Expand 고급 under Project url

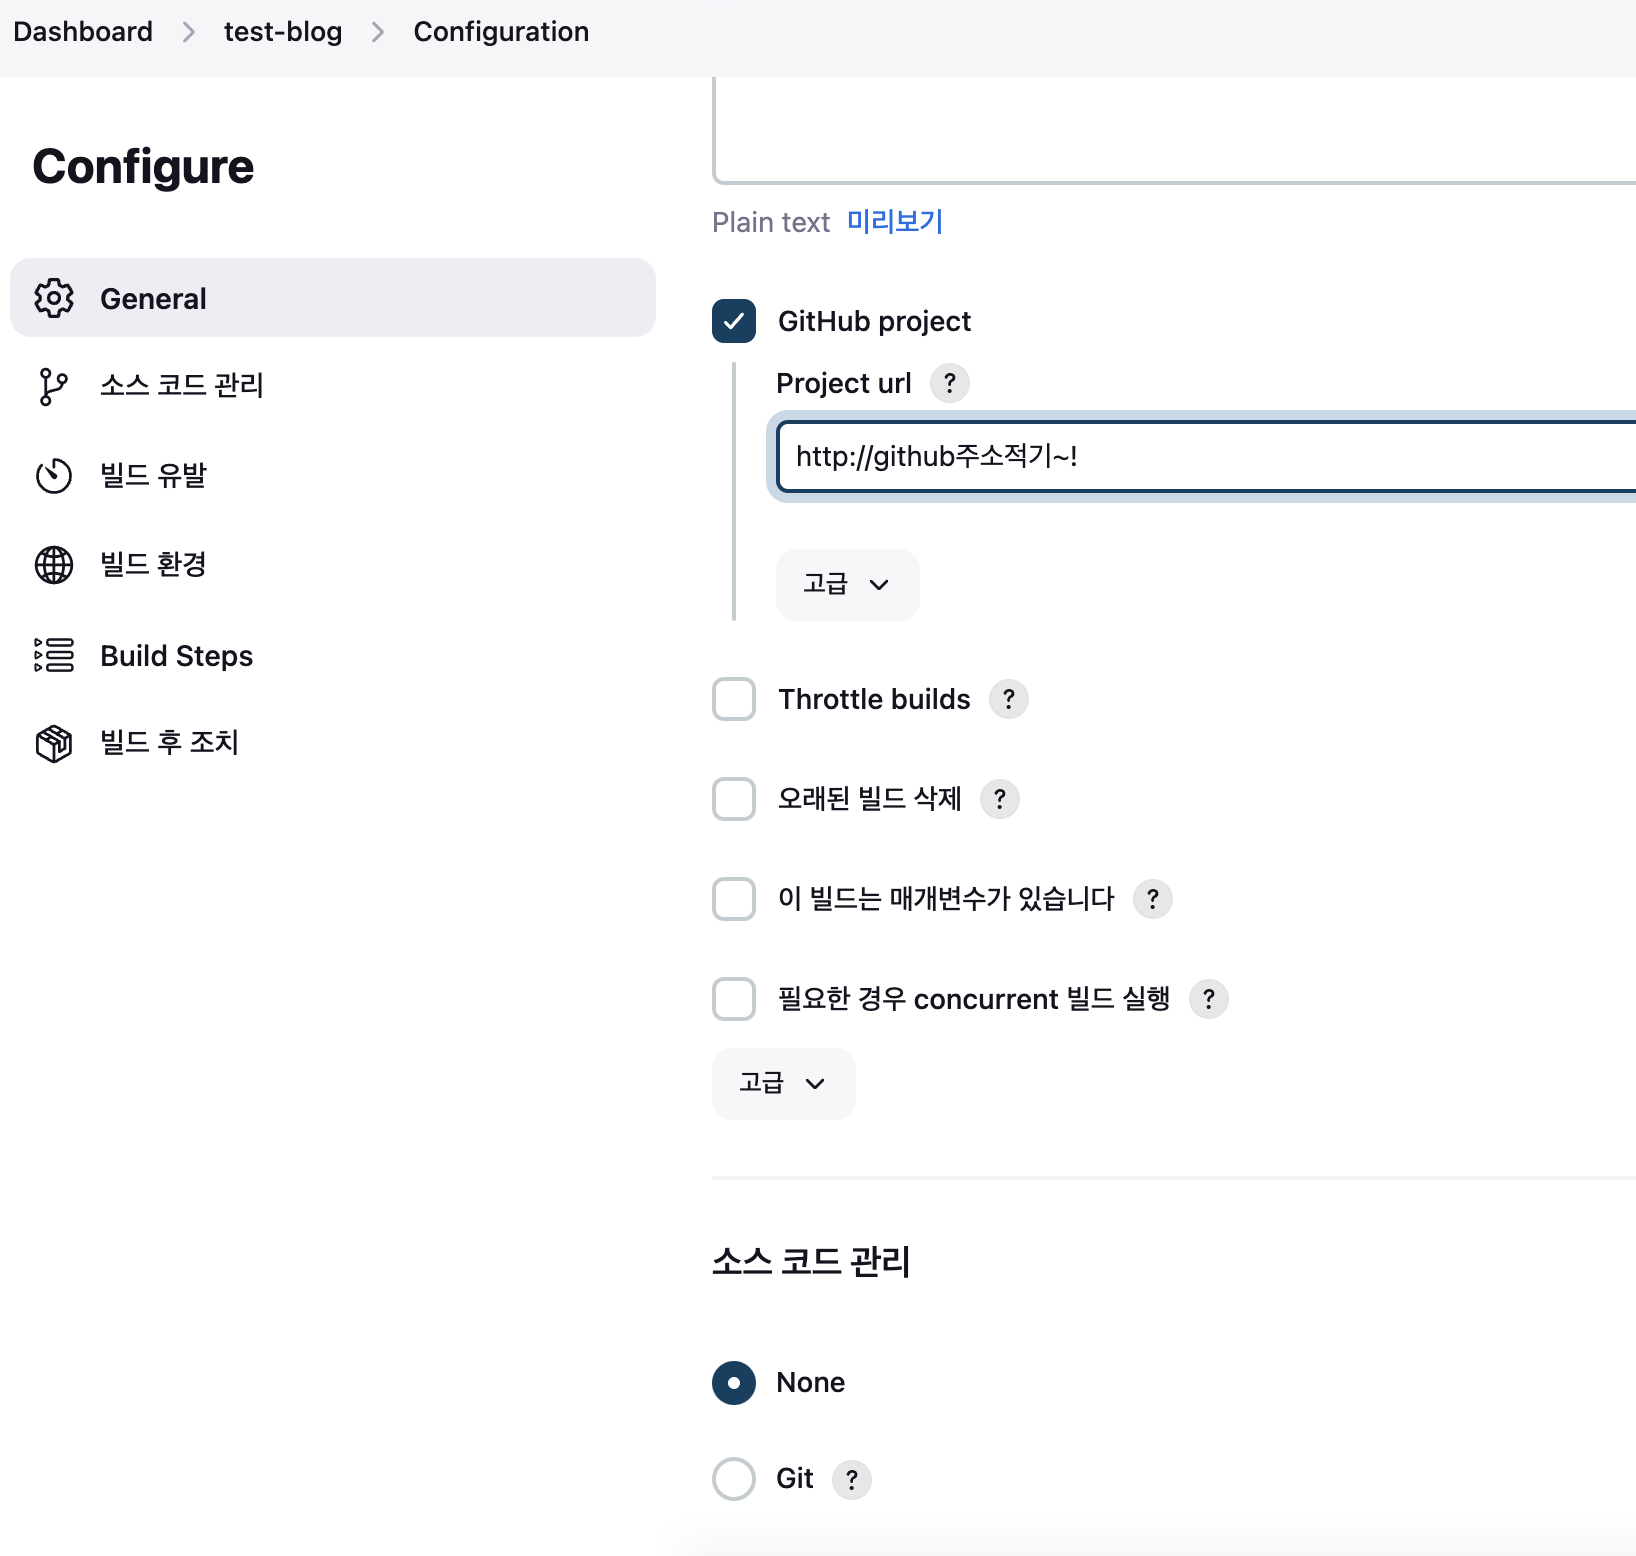pyautogui.click(x=846, y=584)
